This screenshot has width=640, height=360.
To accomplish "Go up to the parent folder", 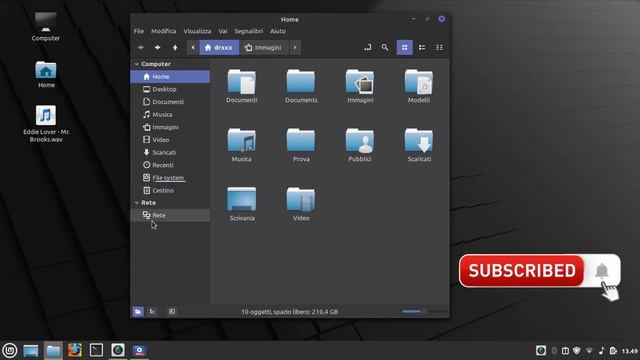I will pos(175,48).
